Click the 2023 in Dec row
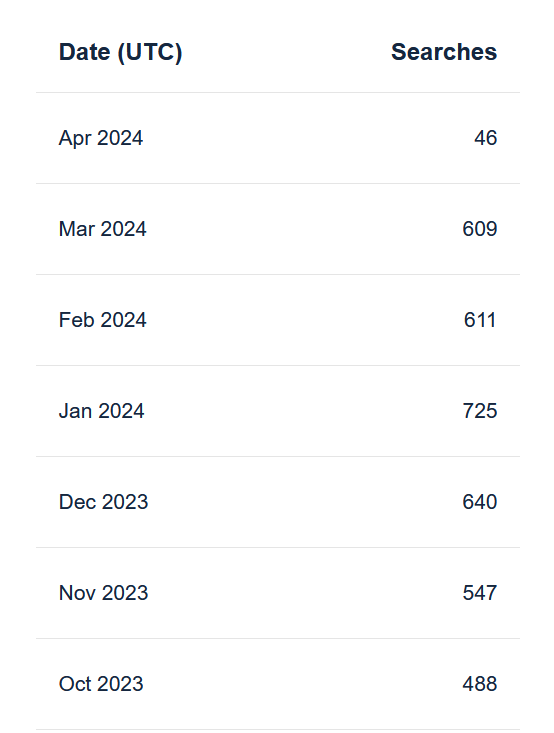The width and height of the screenshot is (554, 733). [x=125, y=502]
